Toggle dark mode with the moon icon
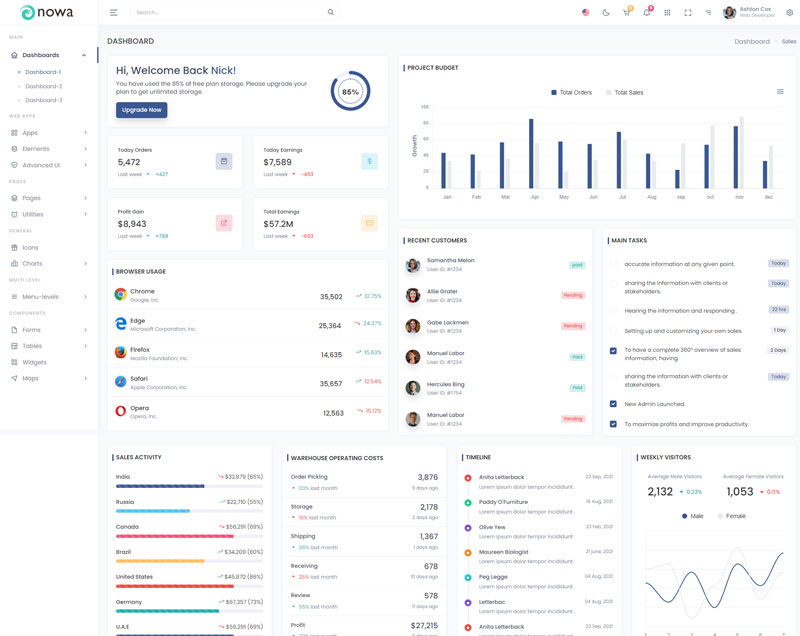The height and width of the screenshot is (636, 800). point(606,13)
